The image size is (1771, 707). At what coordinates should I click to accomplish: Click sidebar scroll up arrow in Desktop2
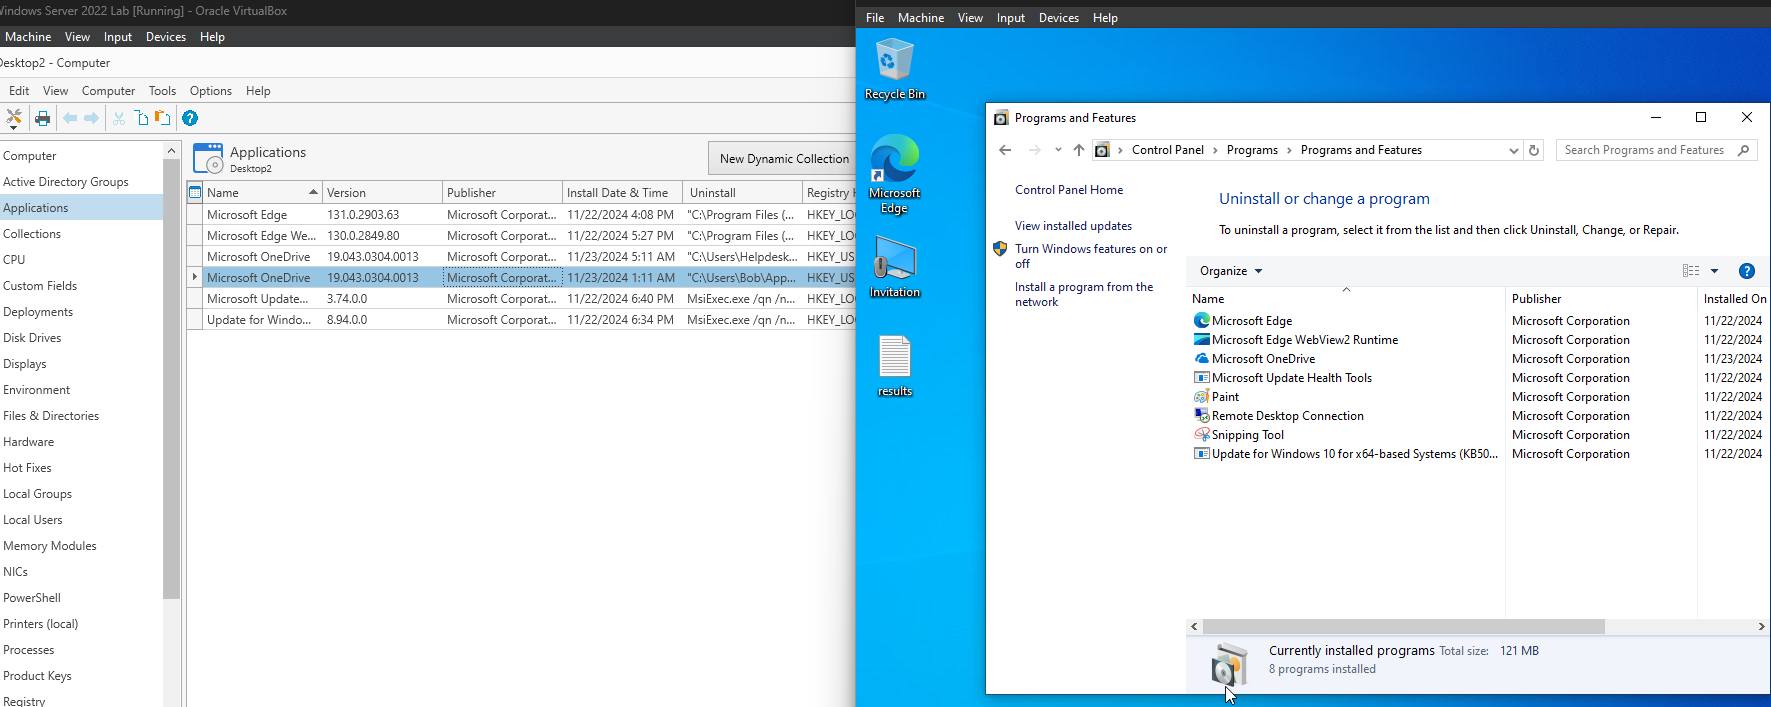coord(172,151)
